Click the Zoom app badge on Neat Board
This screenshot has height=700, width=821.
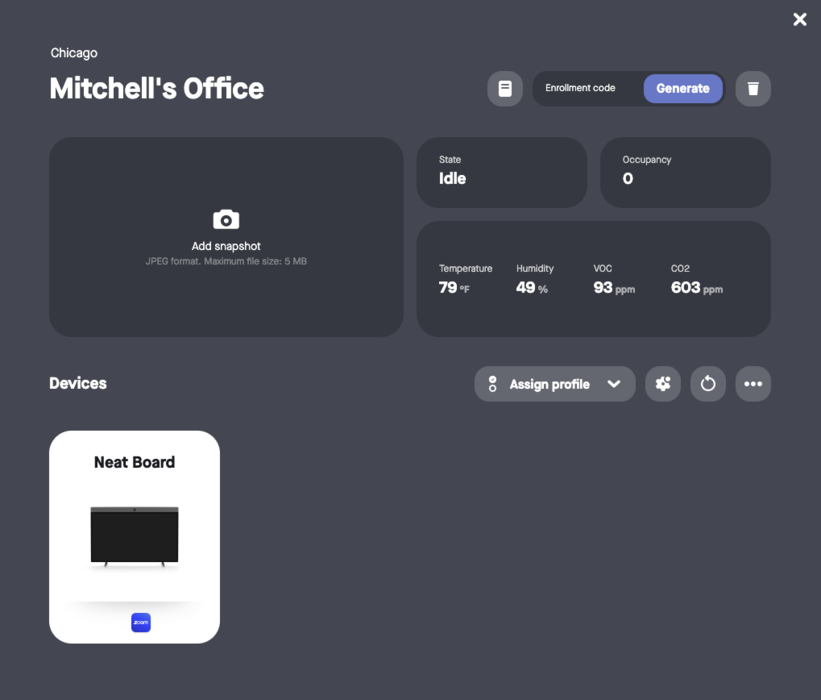(x=141, y=622)
